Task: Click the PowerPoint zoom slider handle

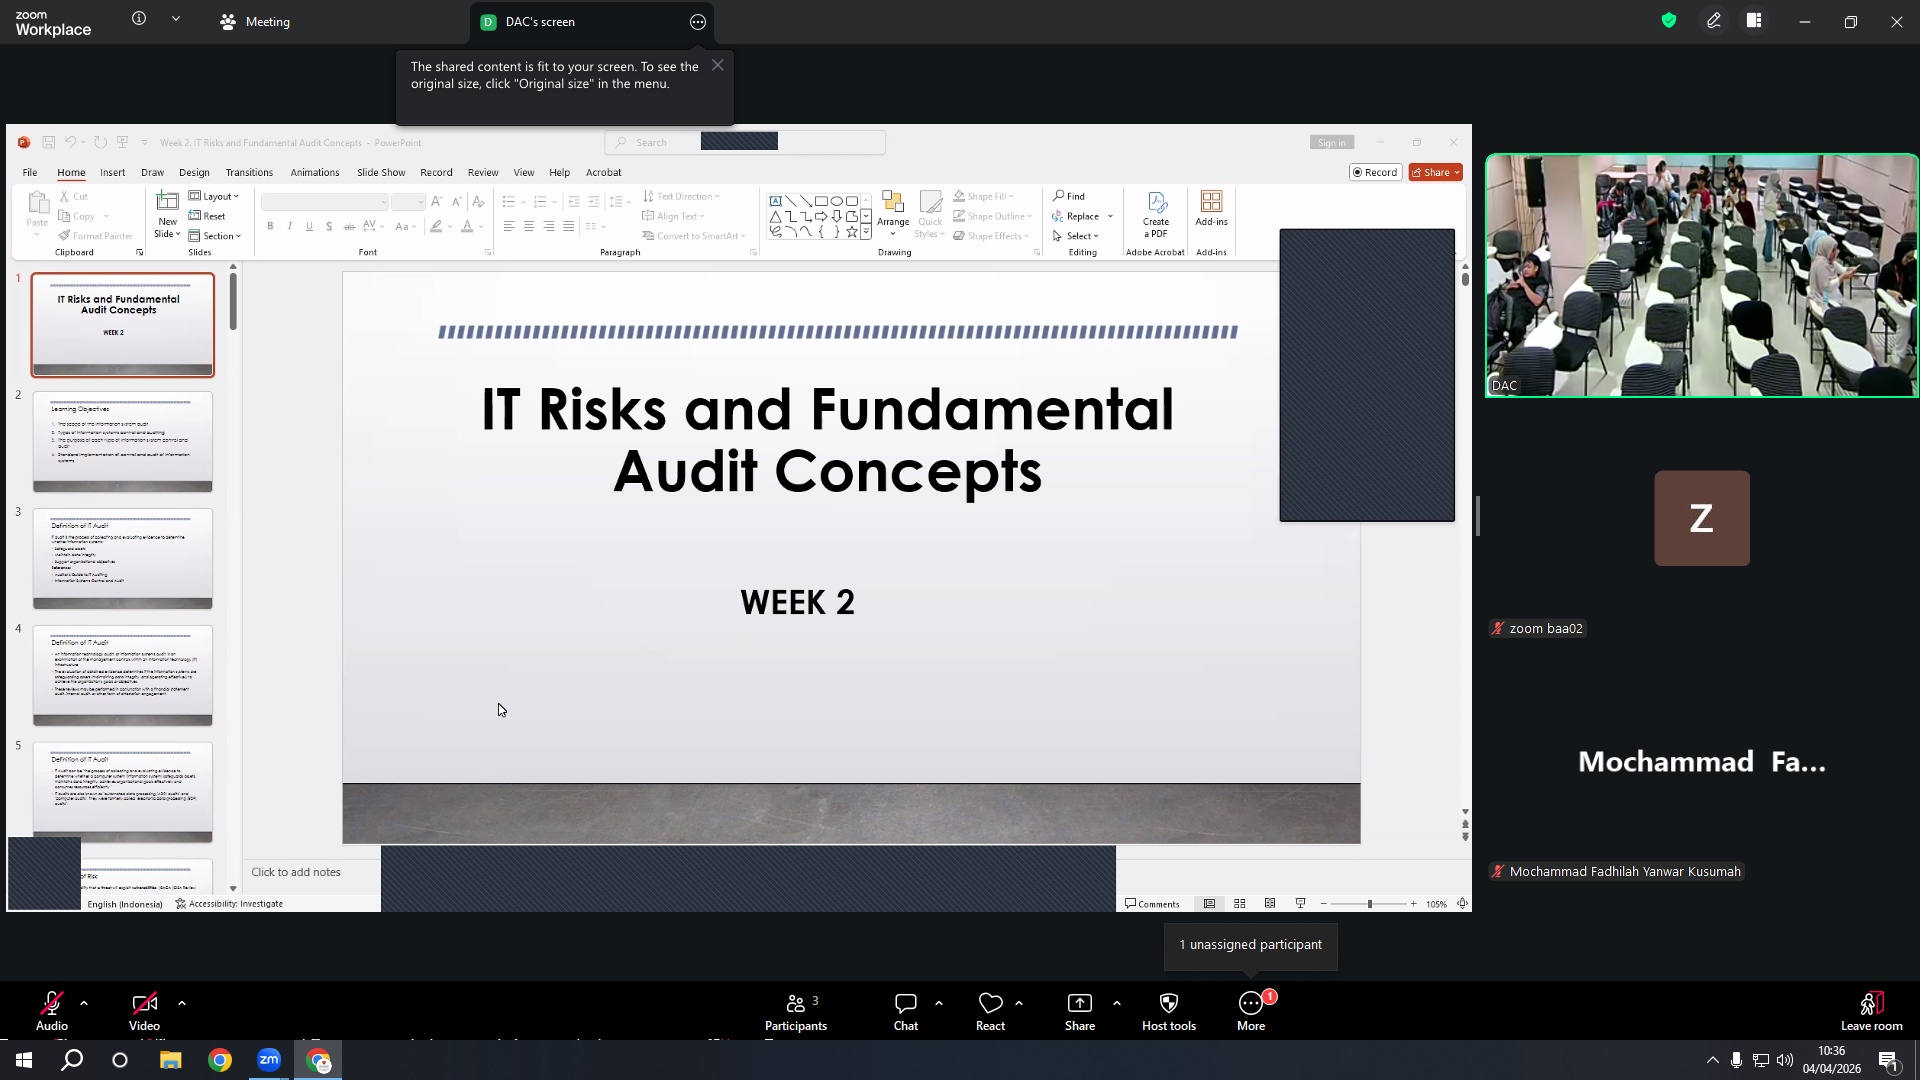Action: pos(1370,904)
